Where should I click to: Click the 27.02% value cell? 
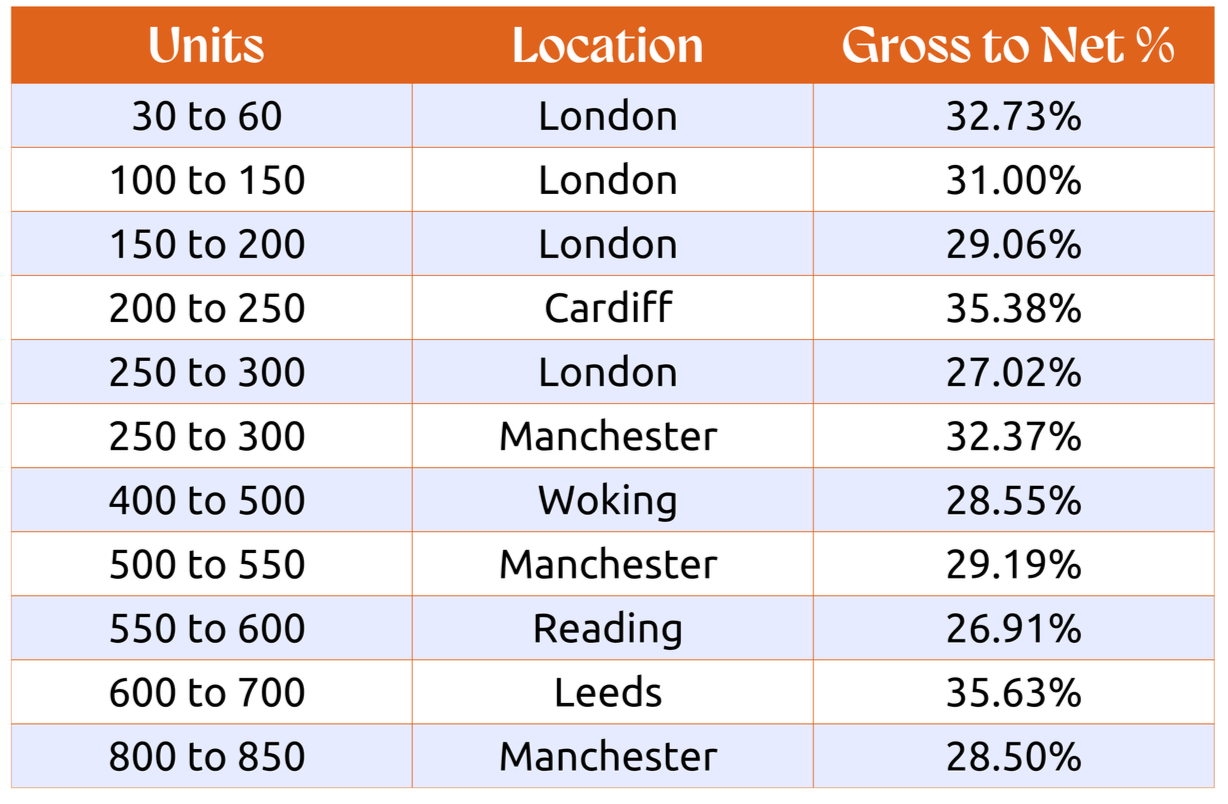[1014, 372]
